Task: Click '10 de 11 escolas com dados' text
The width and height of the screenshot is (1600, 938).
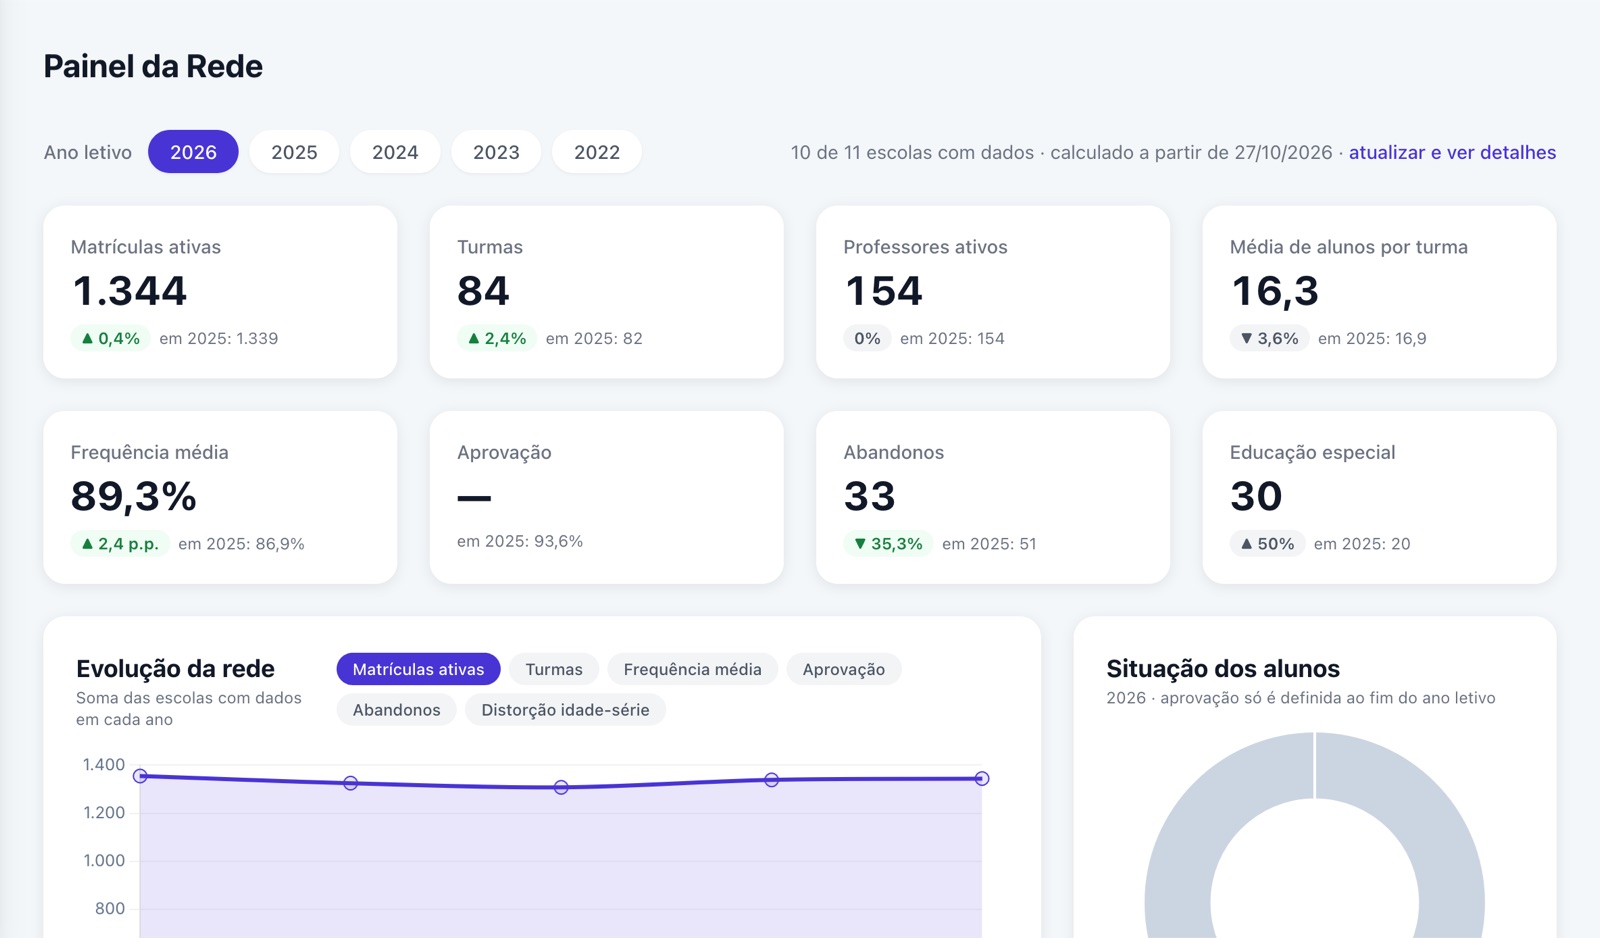Action: 912,152
